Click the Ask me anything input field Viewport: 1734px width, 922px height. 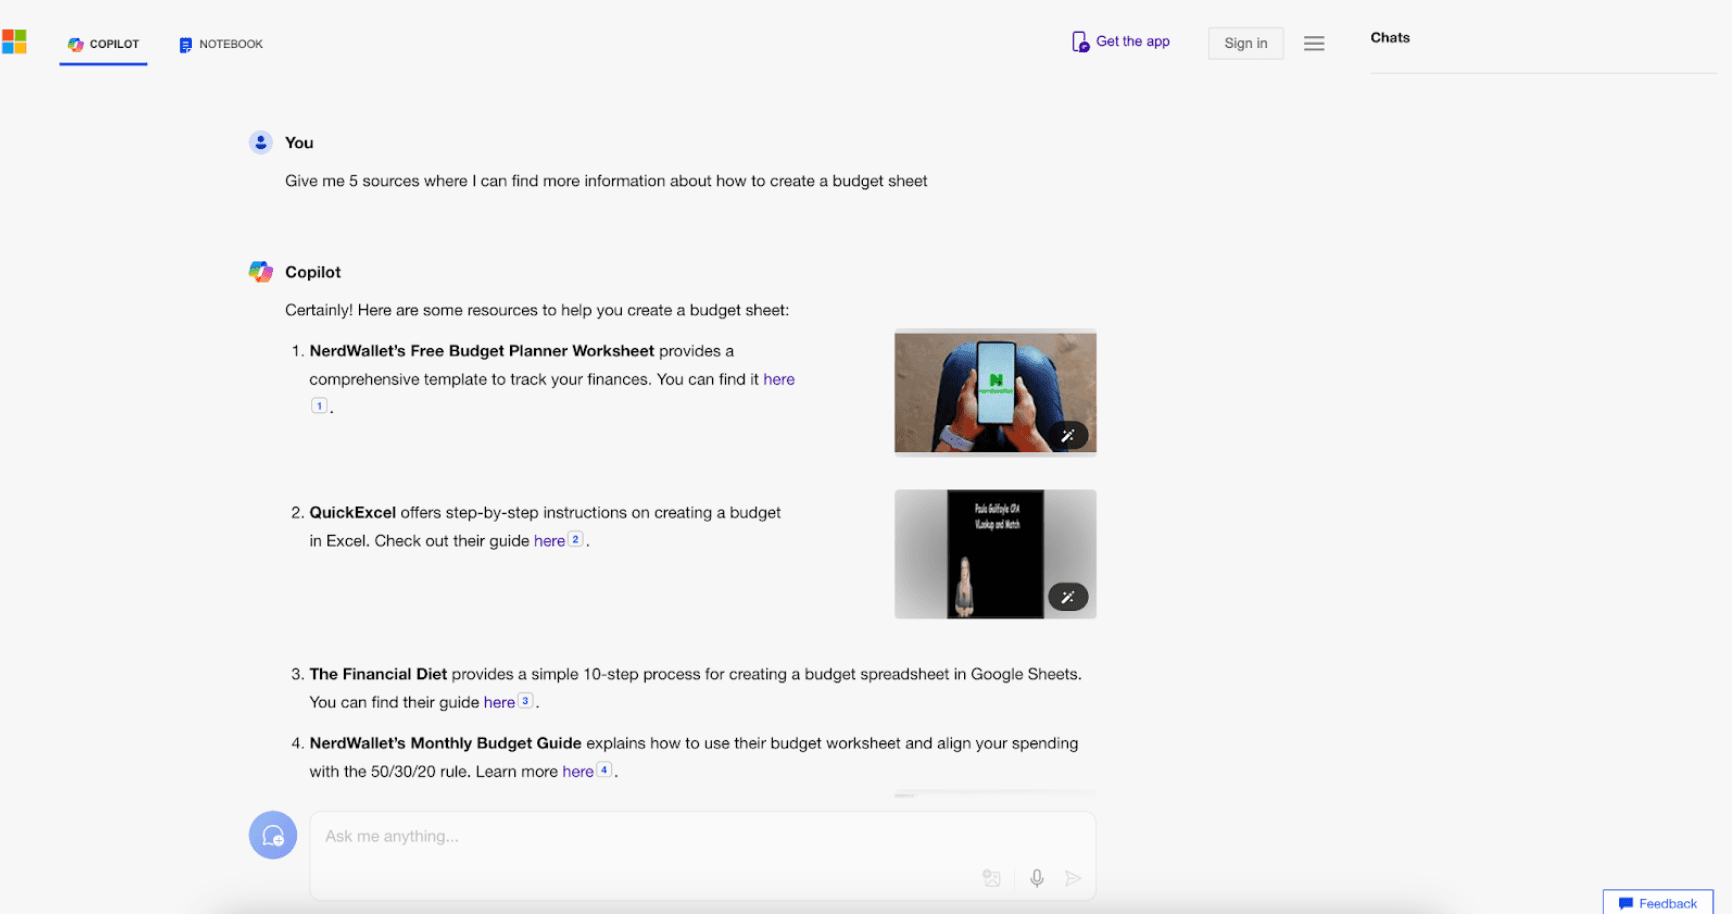(702, 855)
